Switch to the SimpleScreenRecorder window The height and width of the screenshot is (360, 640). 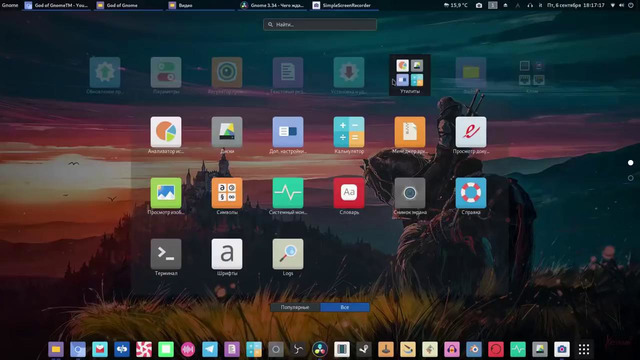click(344, 5)
